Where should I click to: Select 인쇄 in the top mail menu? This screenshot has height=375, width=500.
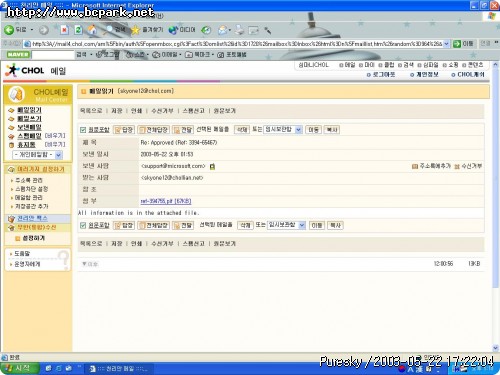136,111
